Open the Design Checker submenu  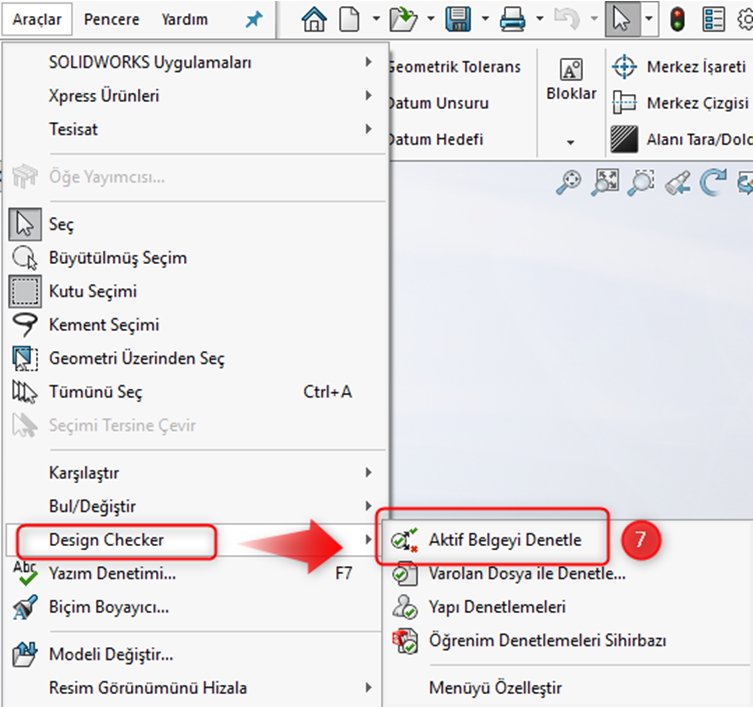tap(196, 540)
